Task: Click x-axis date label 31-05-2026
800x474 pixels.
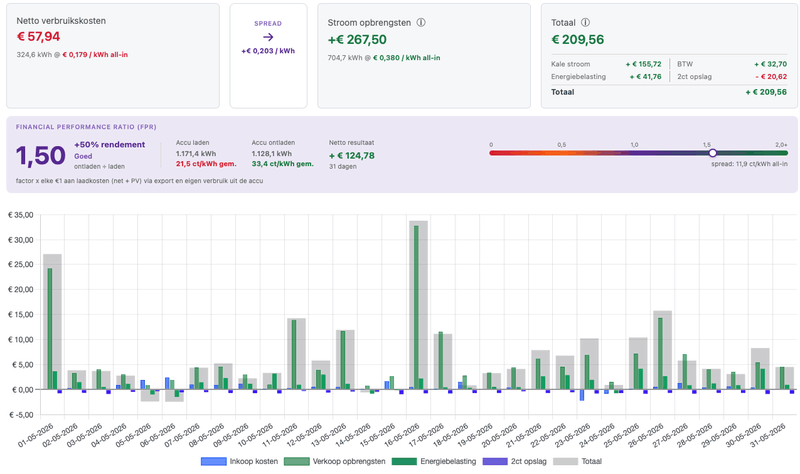Action: click(768, 435)
